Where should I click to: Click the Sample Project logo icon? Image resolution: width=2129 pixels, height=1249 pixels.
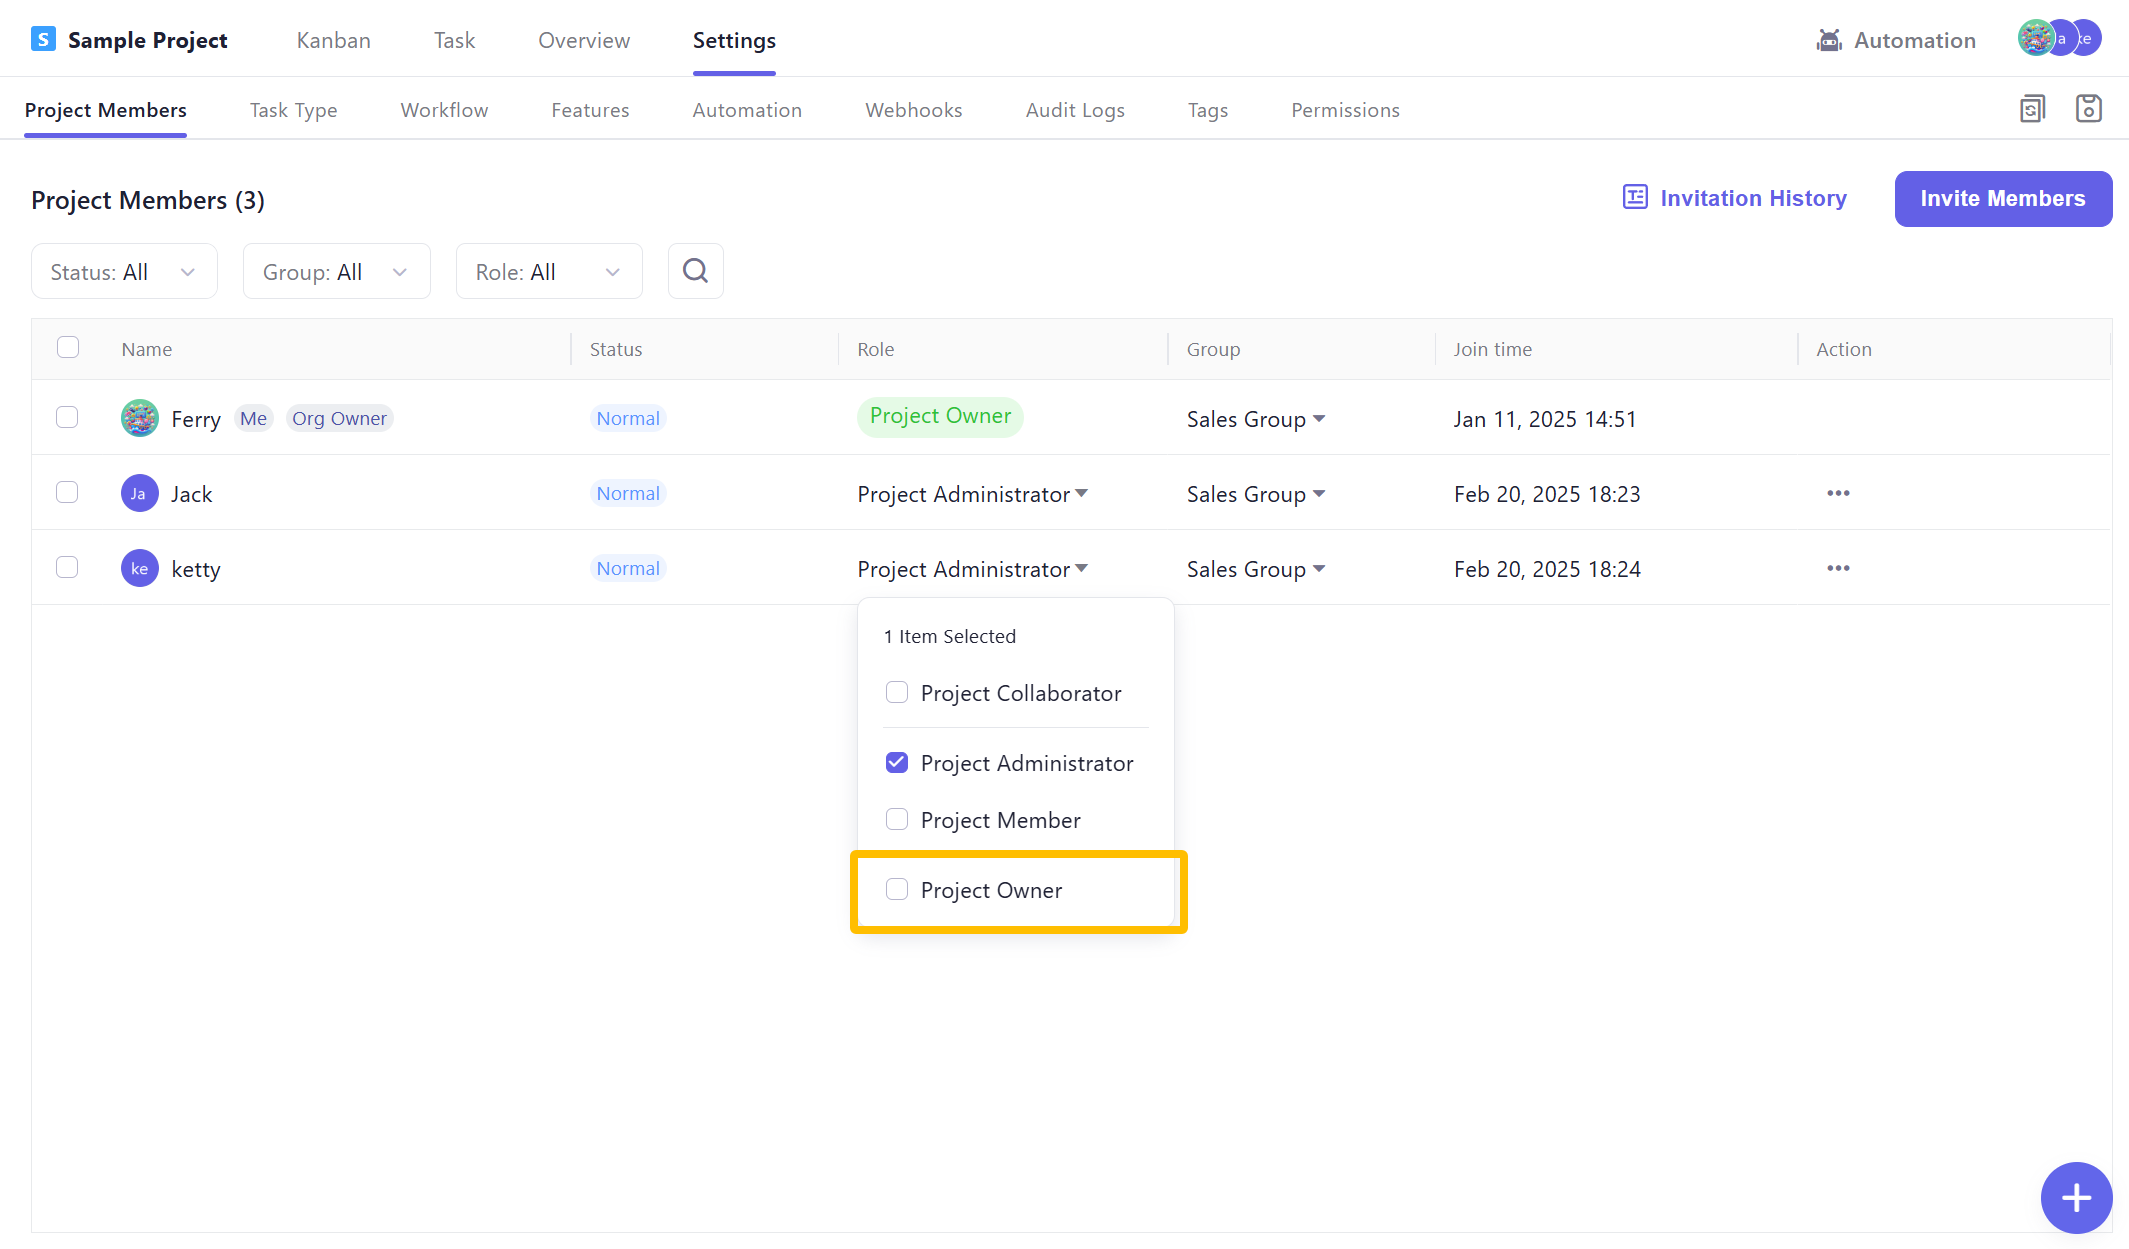pyautogui.click(x=43, y=40)
